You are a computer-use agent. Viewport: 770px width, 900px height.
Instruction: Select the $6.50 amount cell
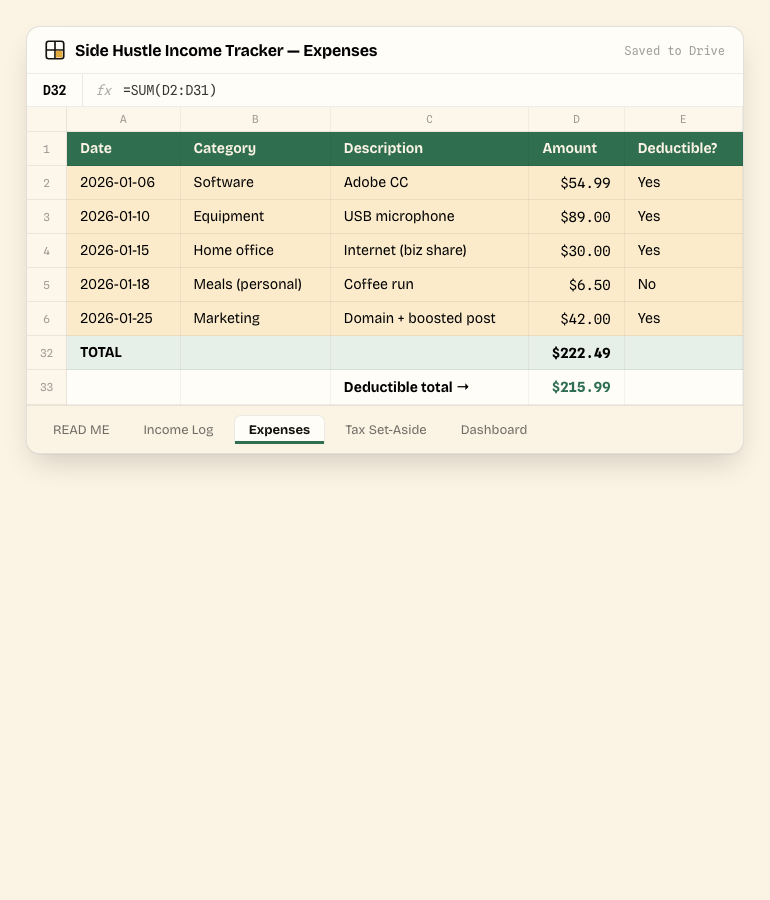point(576,285)
